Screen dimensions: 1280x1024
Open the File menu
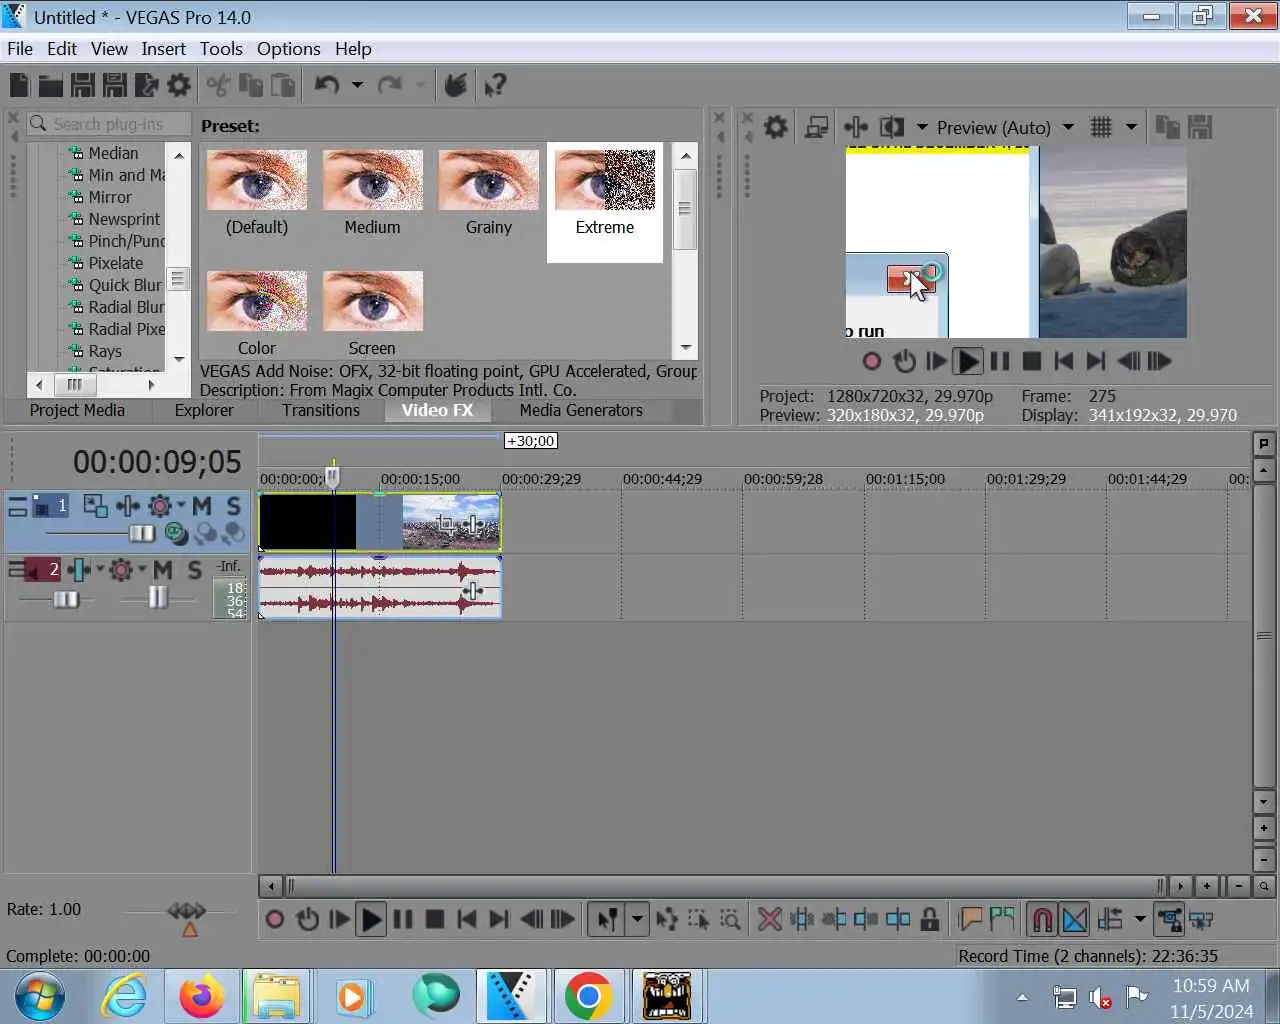coord(20,49)
